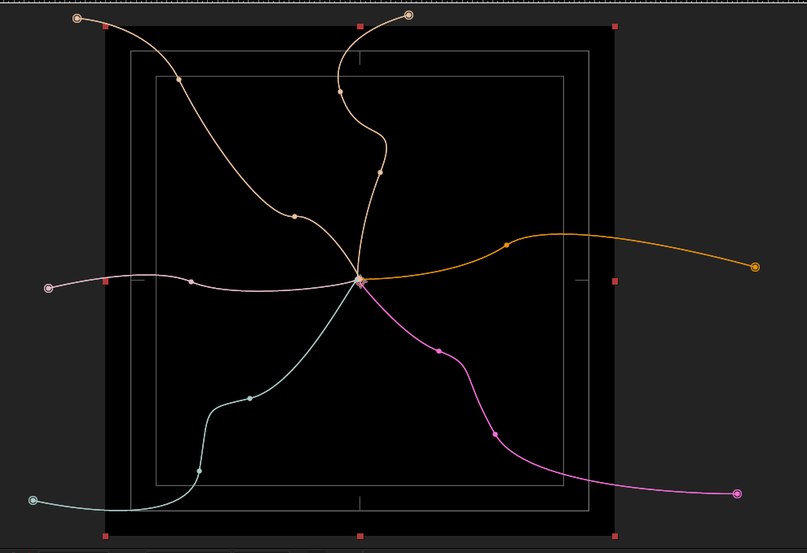Click the teal path's lowest control point

(199, 471)
